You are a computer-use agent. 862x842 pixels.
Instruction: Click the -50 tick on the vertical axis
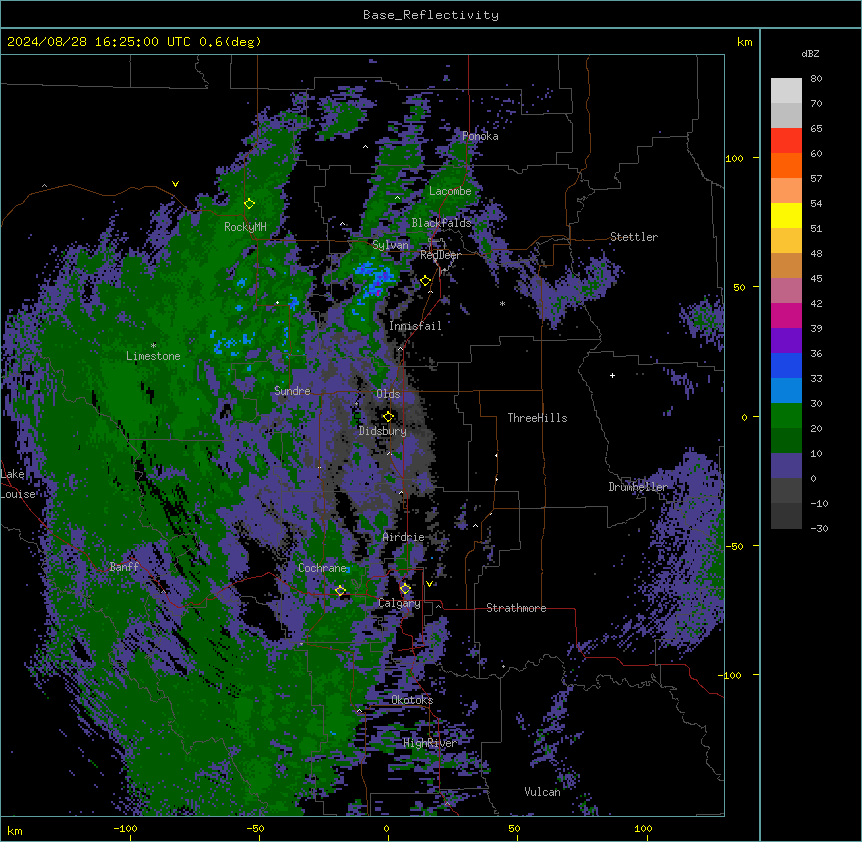click(x=734, y=546)
